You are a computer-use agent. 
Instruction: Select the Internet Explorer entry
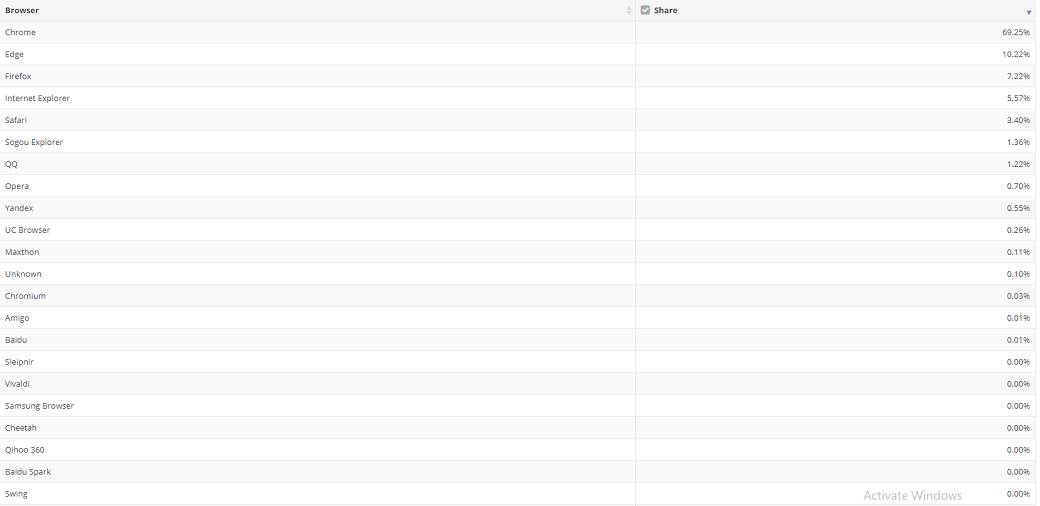pyautogui.click(x=37, y=98)
